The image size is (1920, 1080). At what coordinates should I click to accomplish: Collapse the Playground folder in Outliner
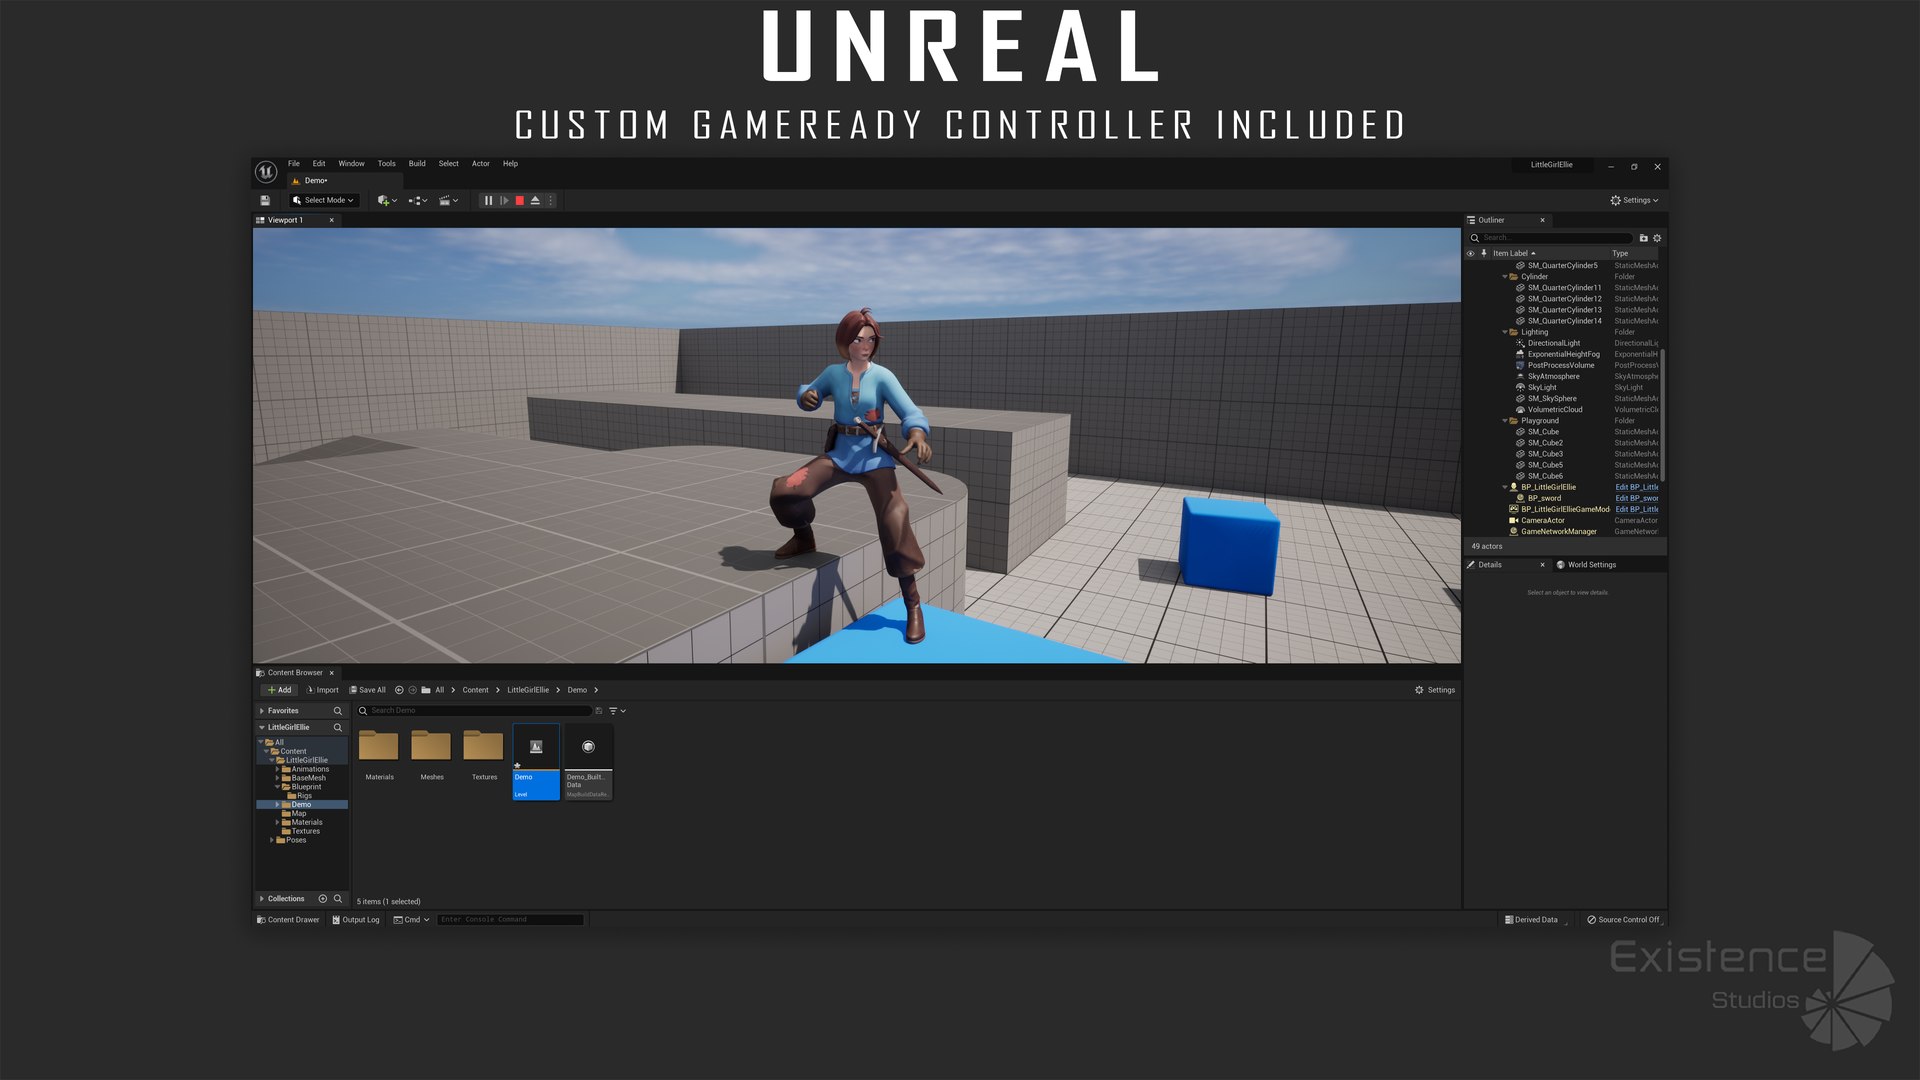(x=1505, y=421)
